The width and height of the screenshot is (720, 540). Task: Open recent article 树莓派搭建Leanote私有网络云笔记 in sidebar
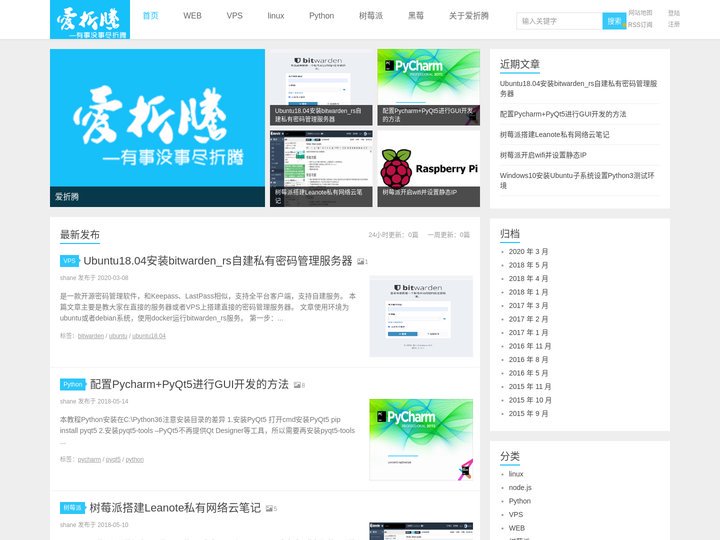click(x=554, y=135)
